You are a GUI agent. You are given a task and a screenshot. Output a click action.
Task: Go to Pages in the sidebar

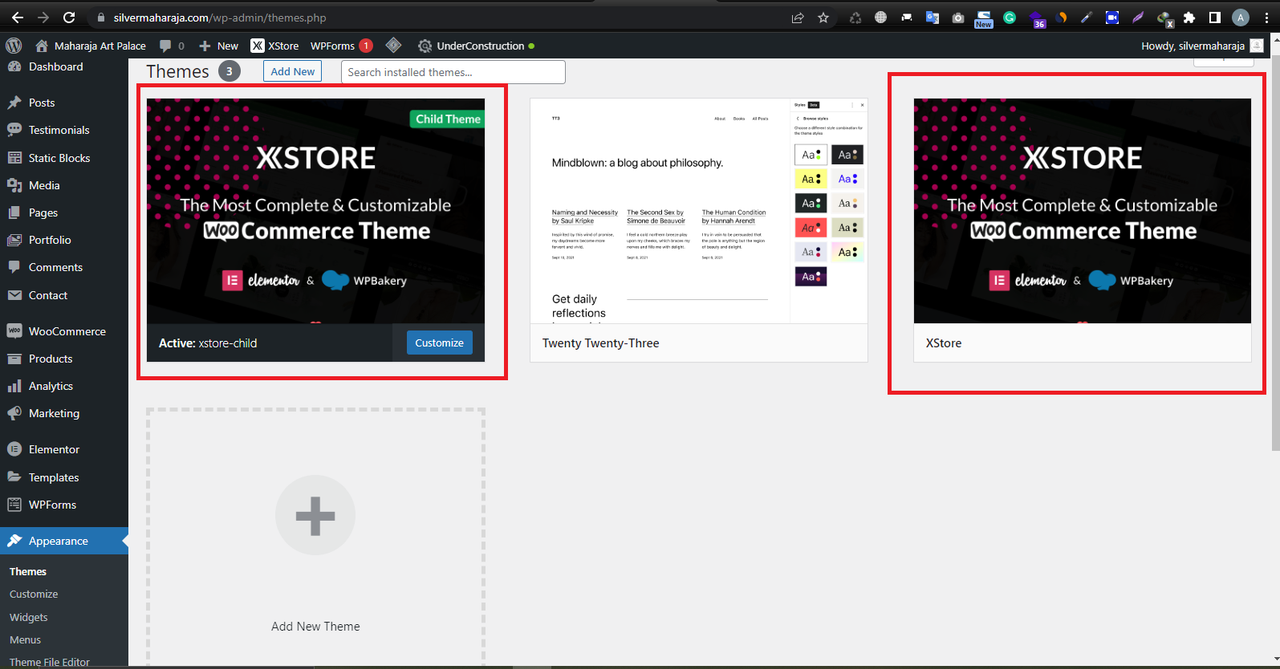click(43, 212)
